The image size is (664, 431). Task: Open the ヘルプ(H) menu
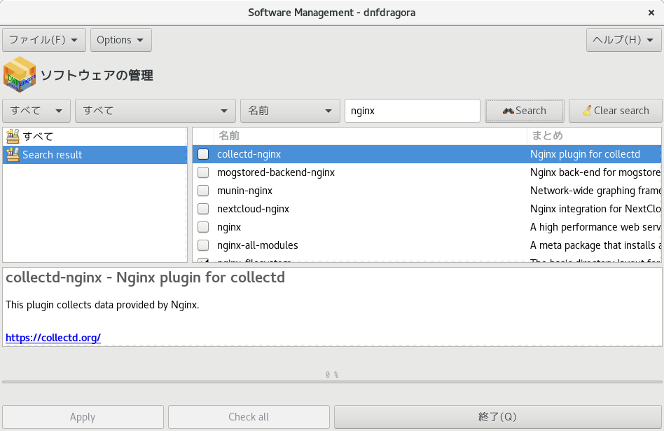623,40
